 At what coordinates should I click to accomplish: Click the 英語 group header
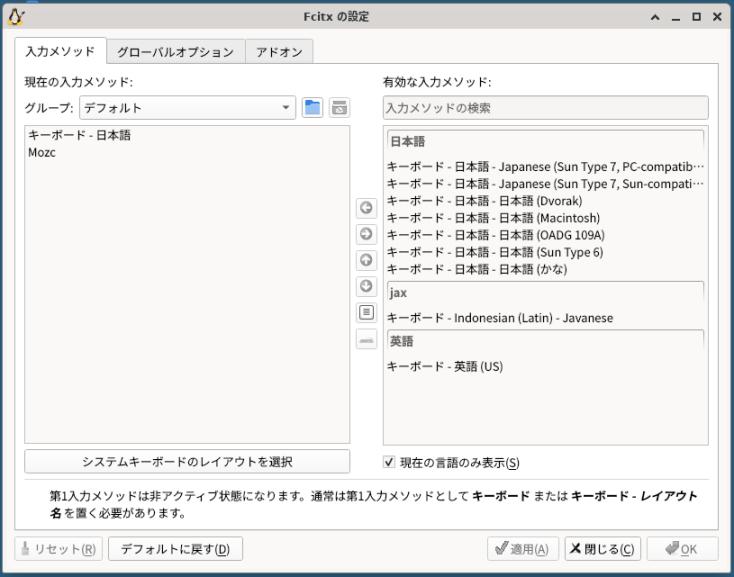click(545, 341)
